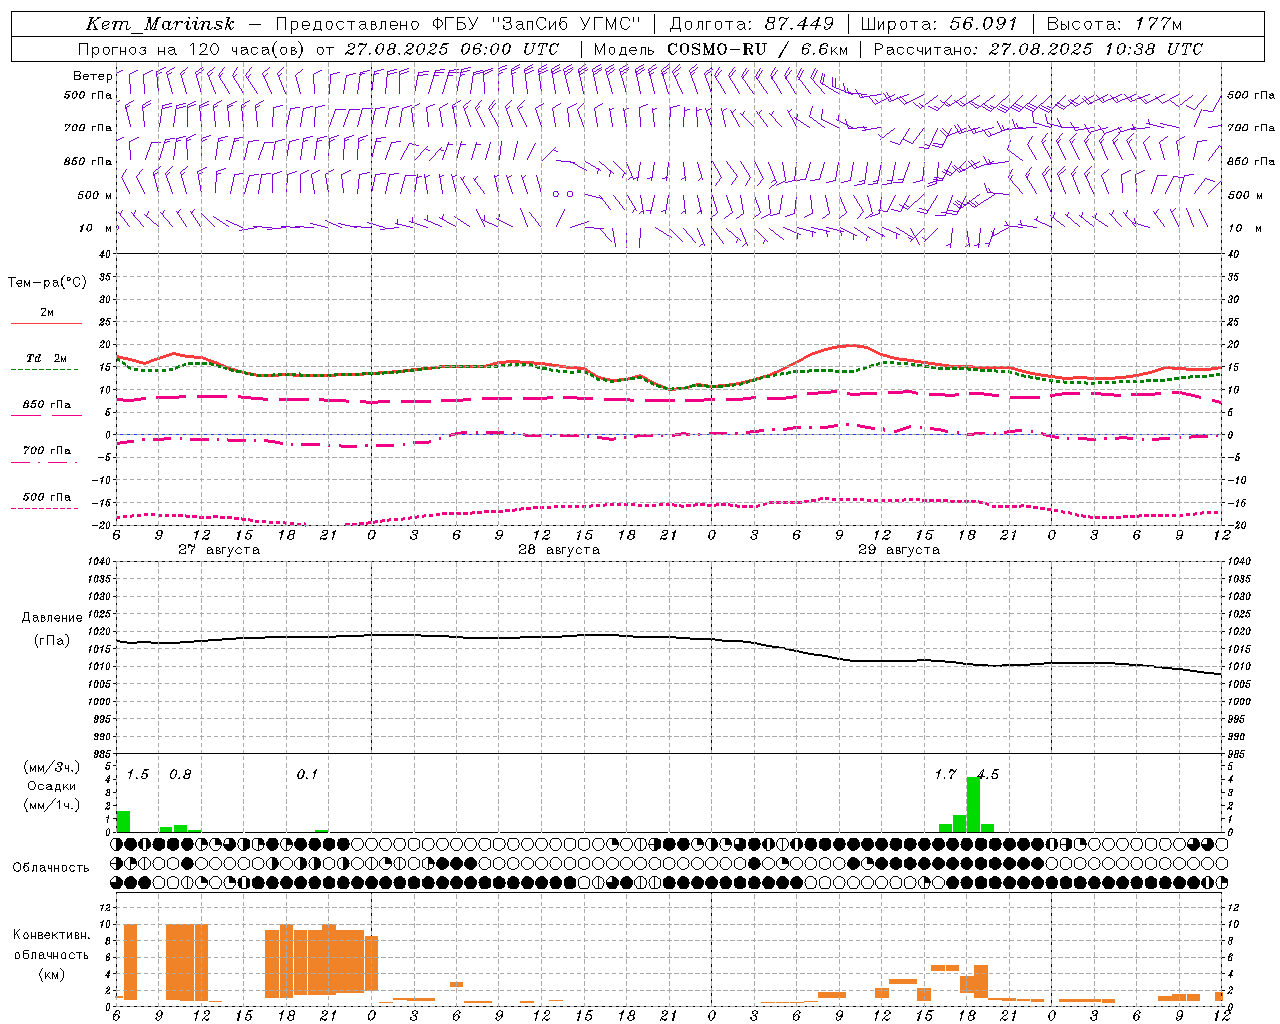Click the precipitation total value 4.5
The width and height of the screenshot is (1280, 1024).
[x=988, y=775]
